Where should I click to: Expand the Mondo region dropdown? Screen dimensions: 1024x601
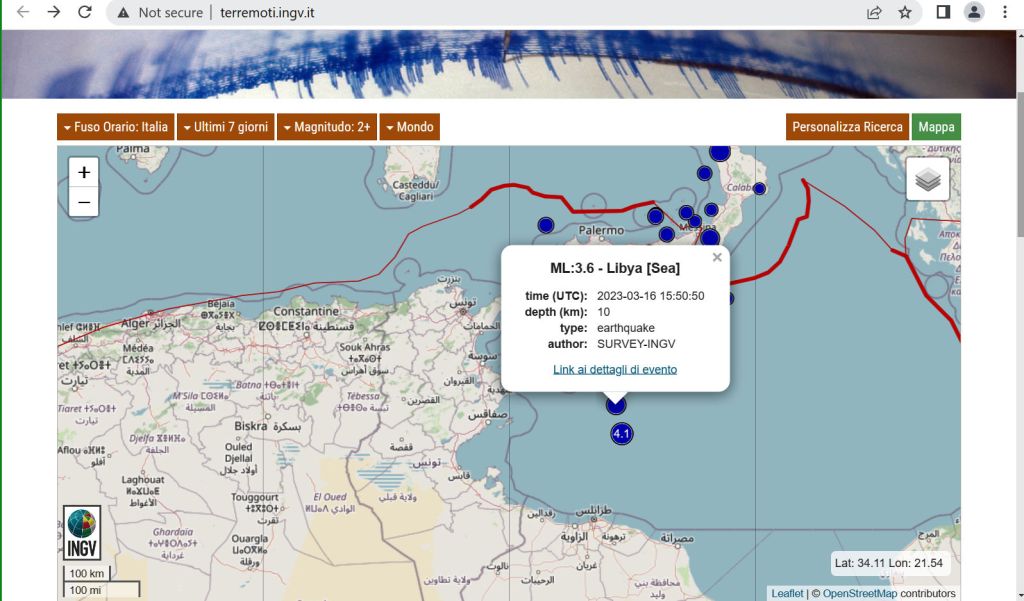pos(409,127)
